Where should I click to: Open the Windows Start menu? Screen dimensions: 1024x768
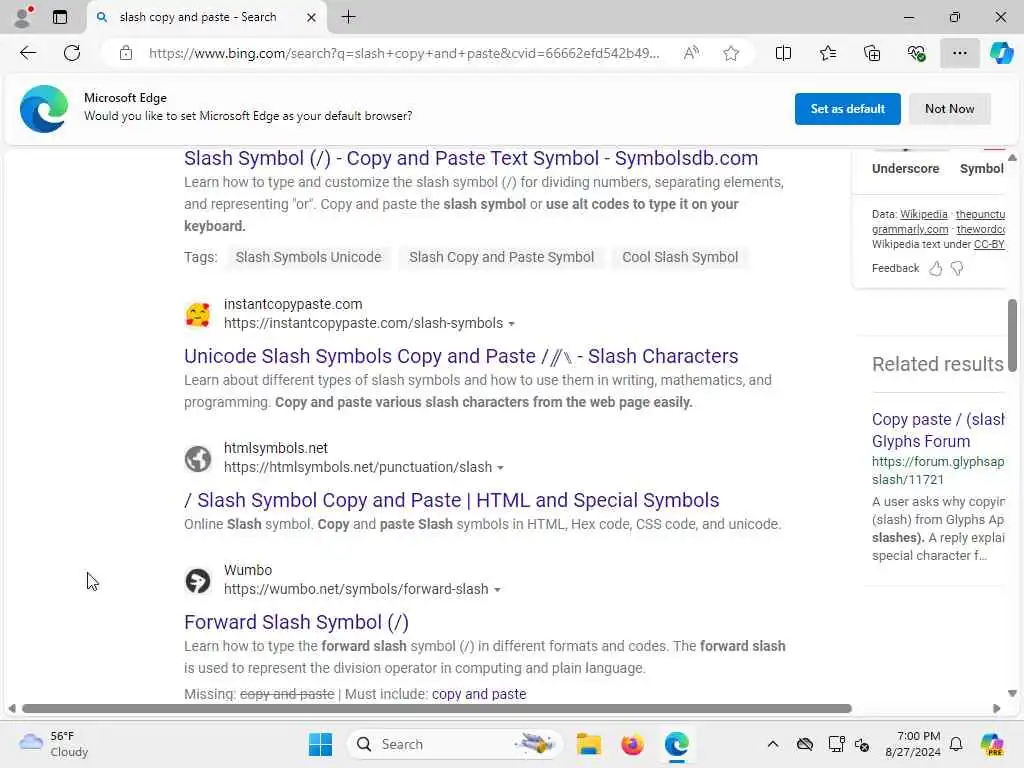point(320,744)
